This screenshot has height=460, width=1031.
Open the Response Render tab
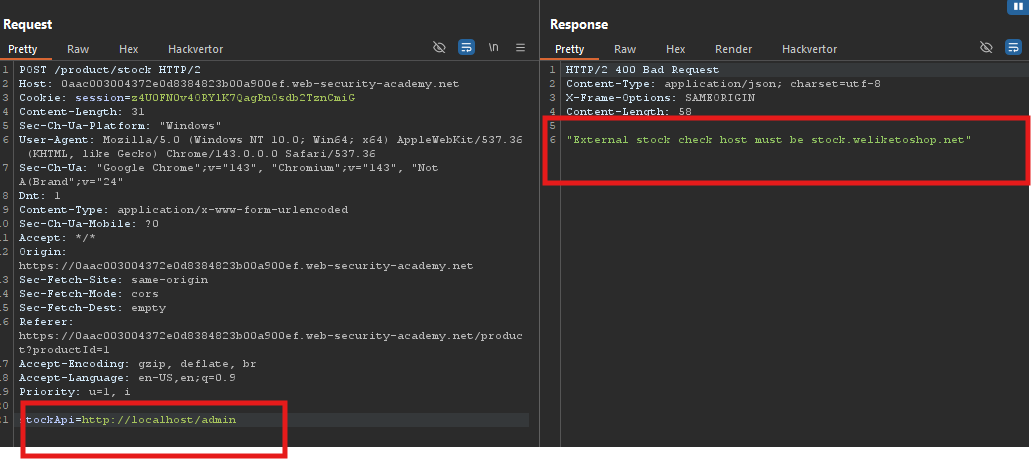[734, 49]
